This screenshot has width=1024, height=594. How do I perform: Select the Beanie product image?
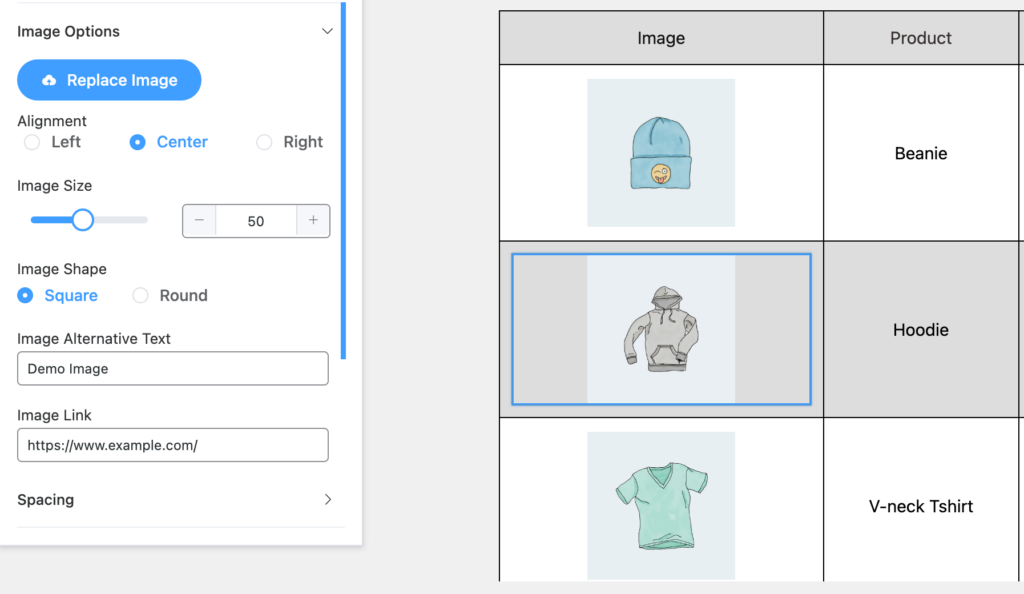click(x=661, y=153)
